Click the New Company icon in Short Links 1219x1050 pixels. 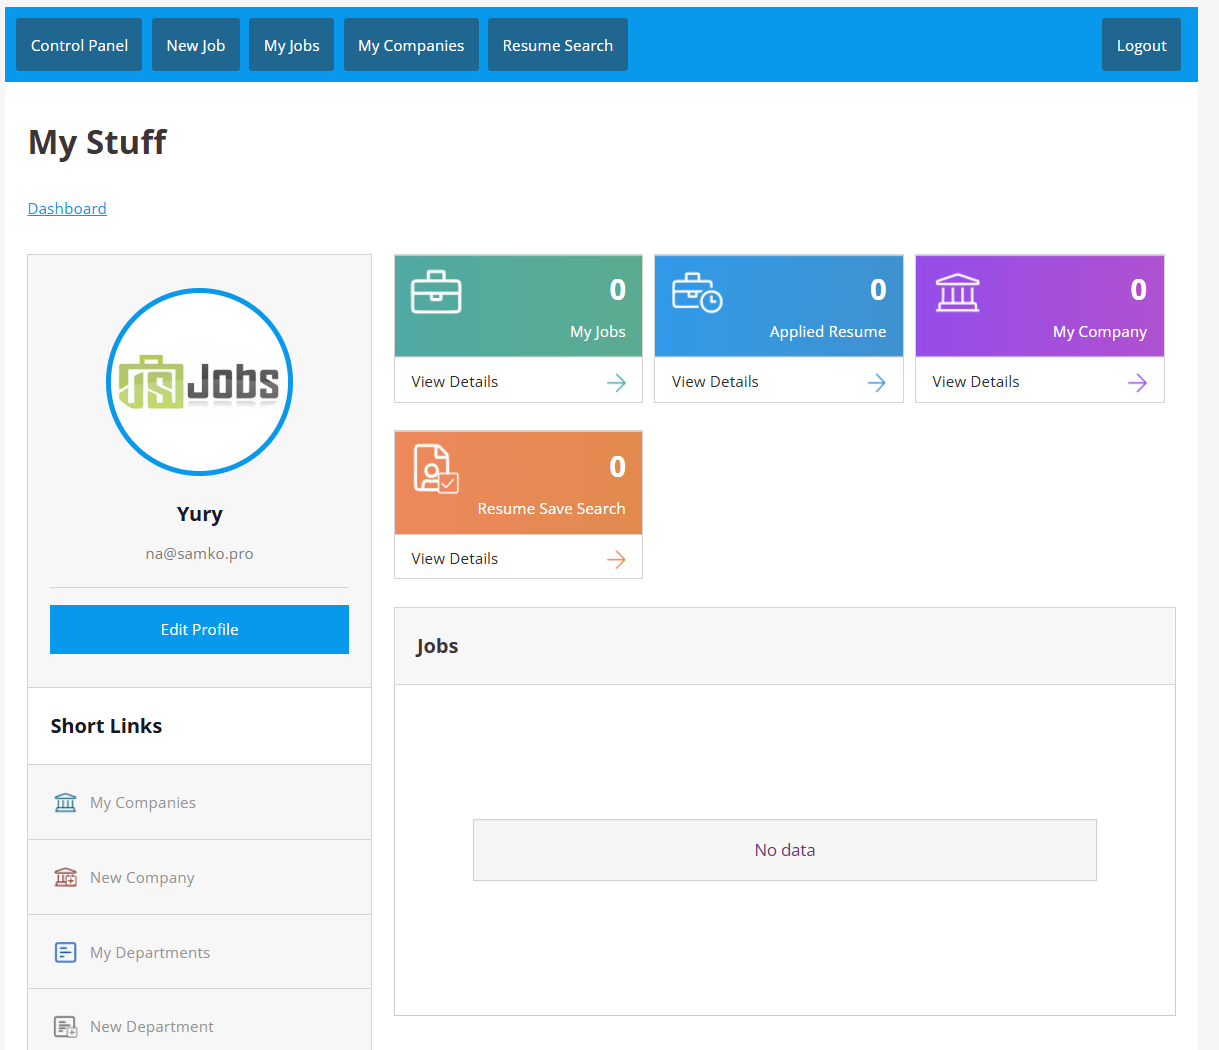tap(66, 878)
